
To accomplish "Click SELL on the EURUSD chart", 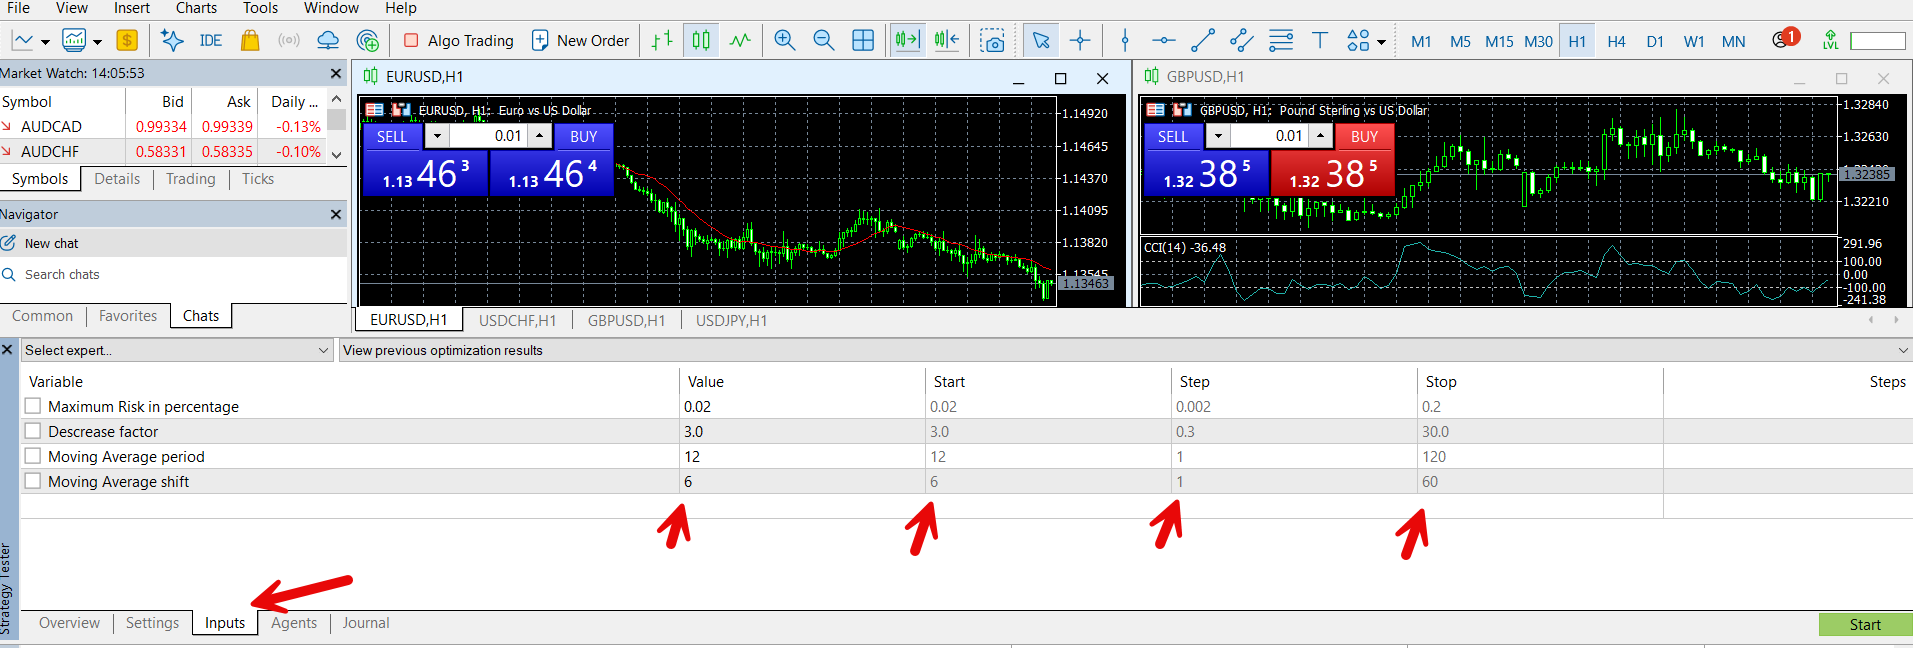I will tap(392, 137).
